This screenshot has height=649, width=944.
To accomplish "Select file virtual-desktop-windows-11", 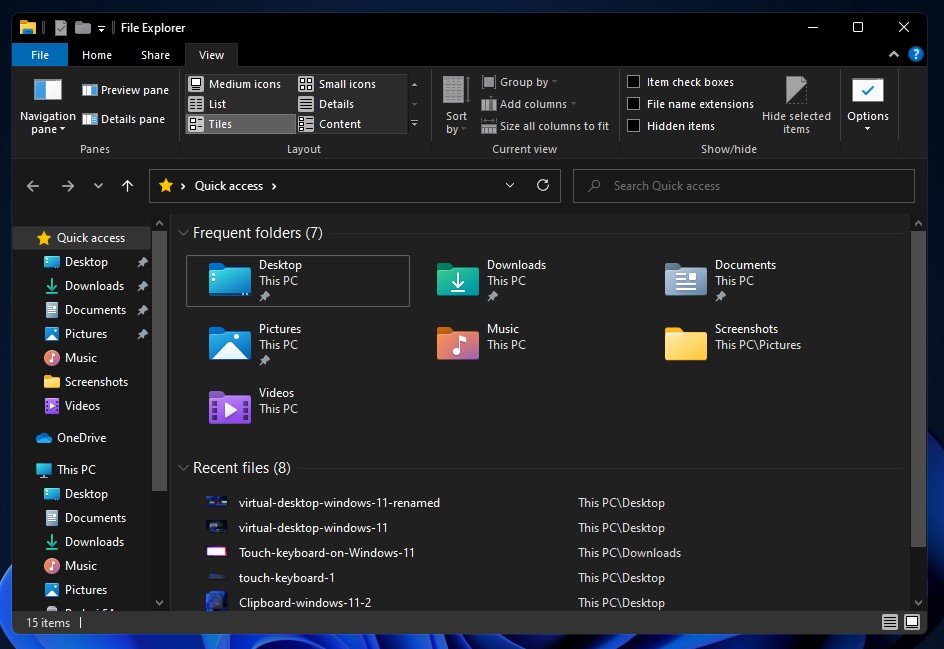I will (x=313, y=528).
